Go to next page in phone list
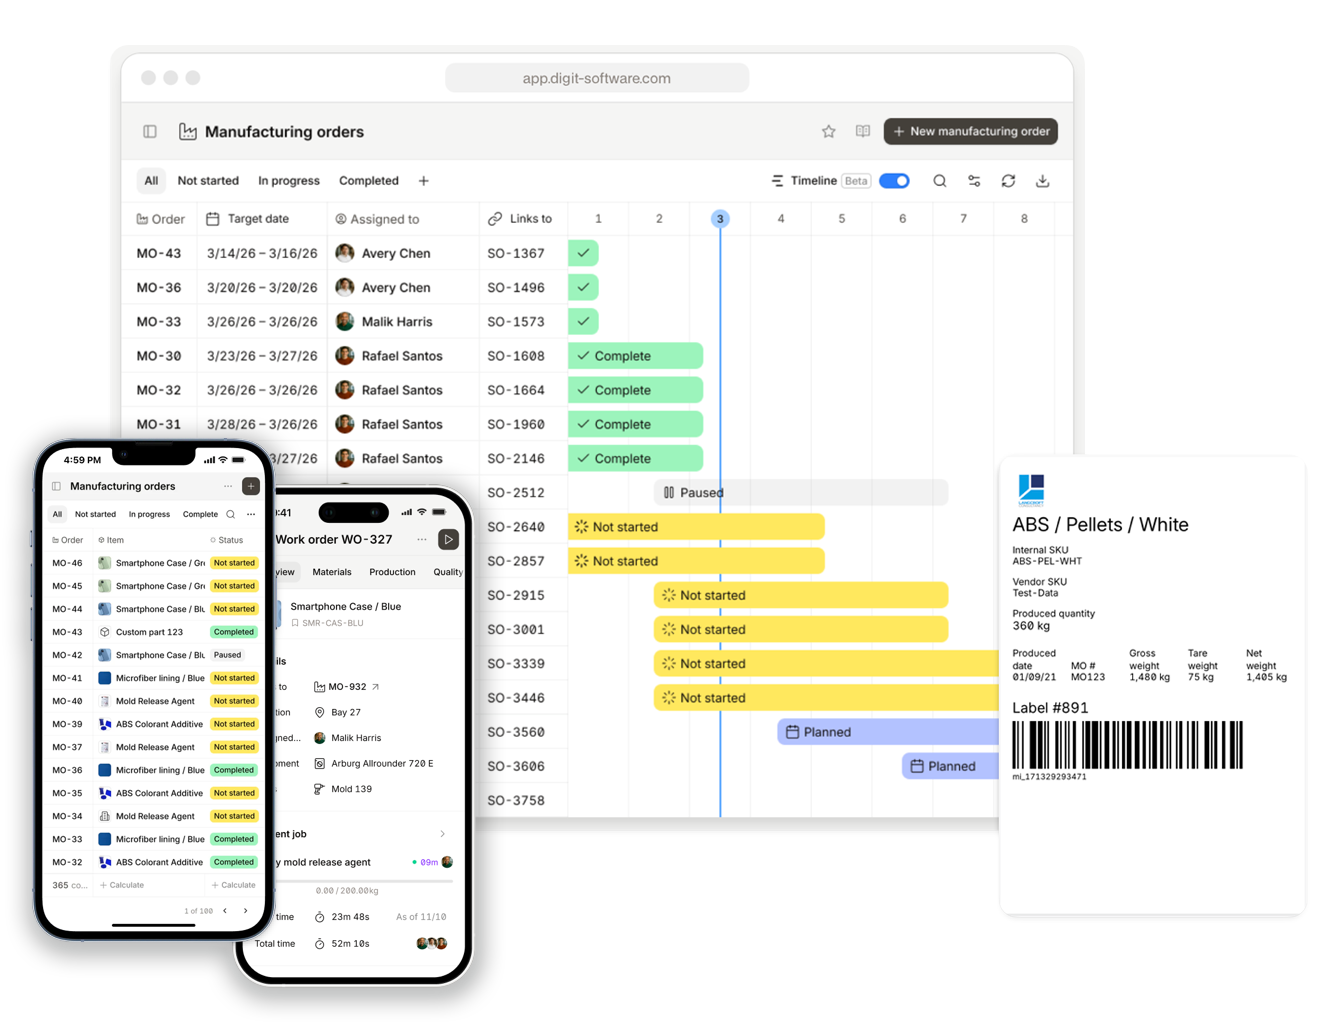 (x=246, y=911)
